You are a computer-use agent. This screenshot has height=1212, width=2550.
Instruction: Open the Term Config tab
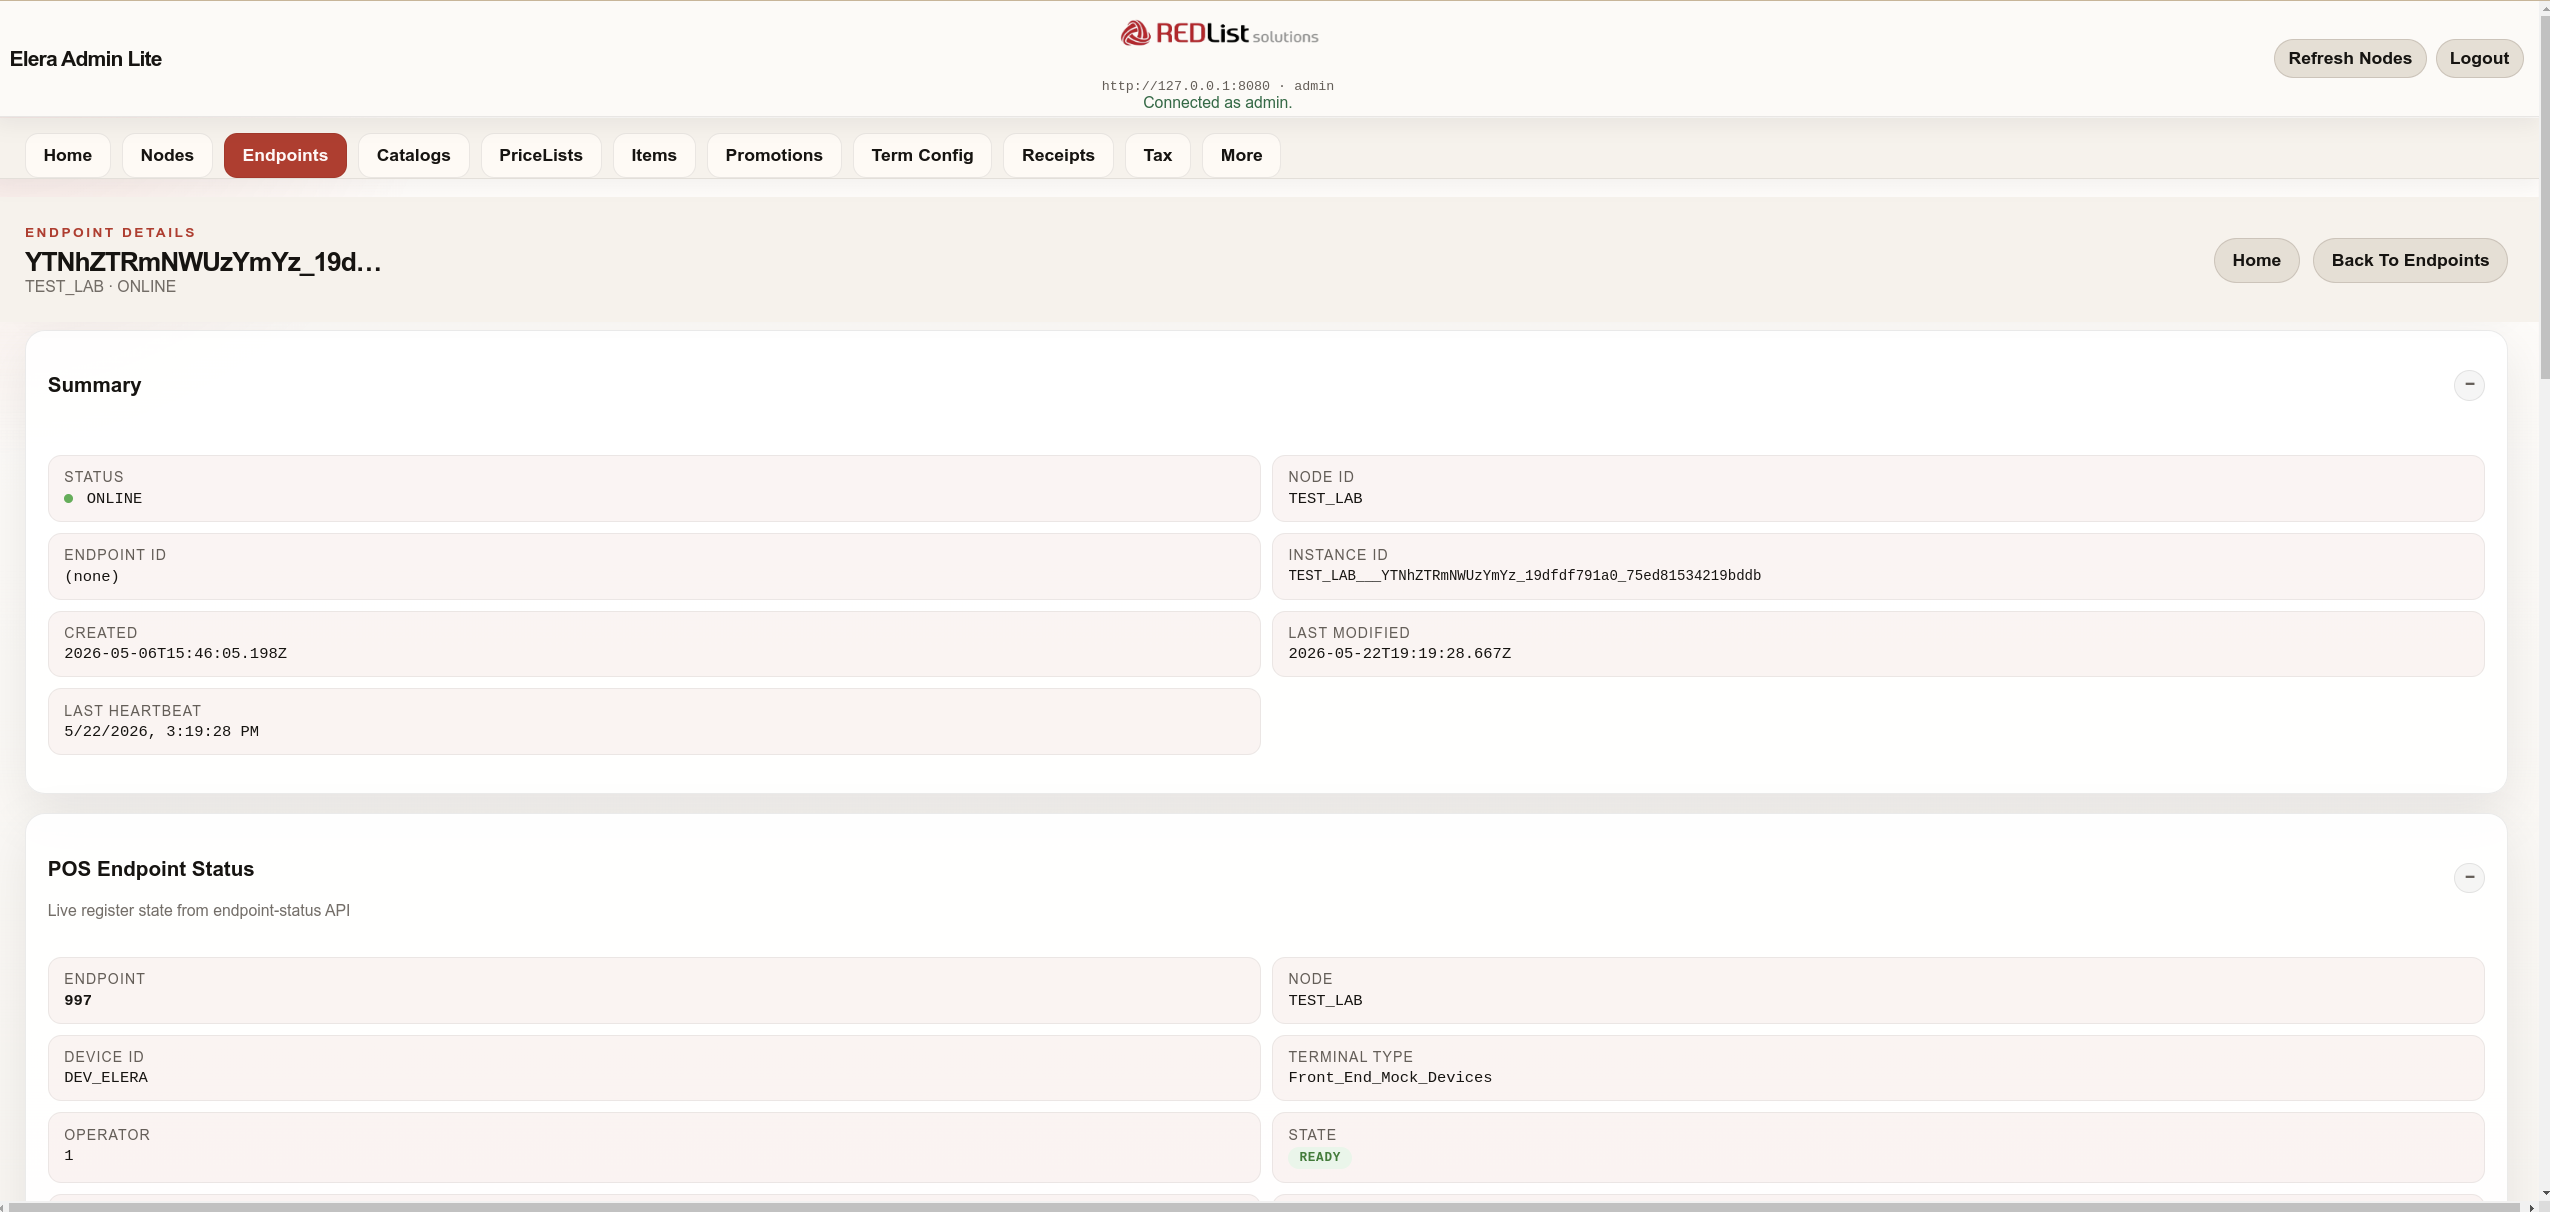click(x=922, y=155)
